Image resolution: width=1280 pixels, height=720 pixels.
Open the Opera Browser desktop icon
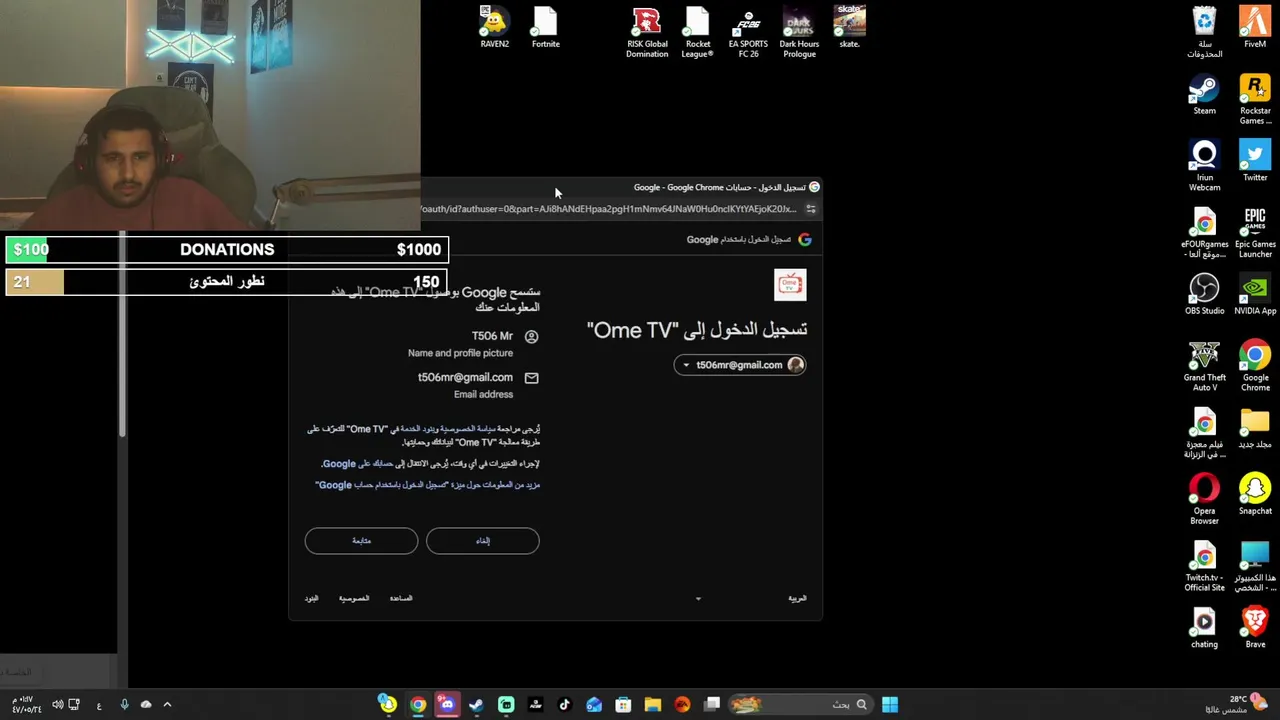1204,499
